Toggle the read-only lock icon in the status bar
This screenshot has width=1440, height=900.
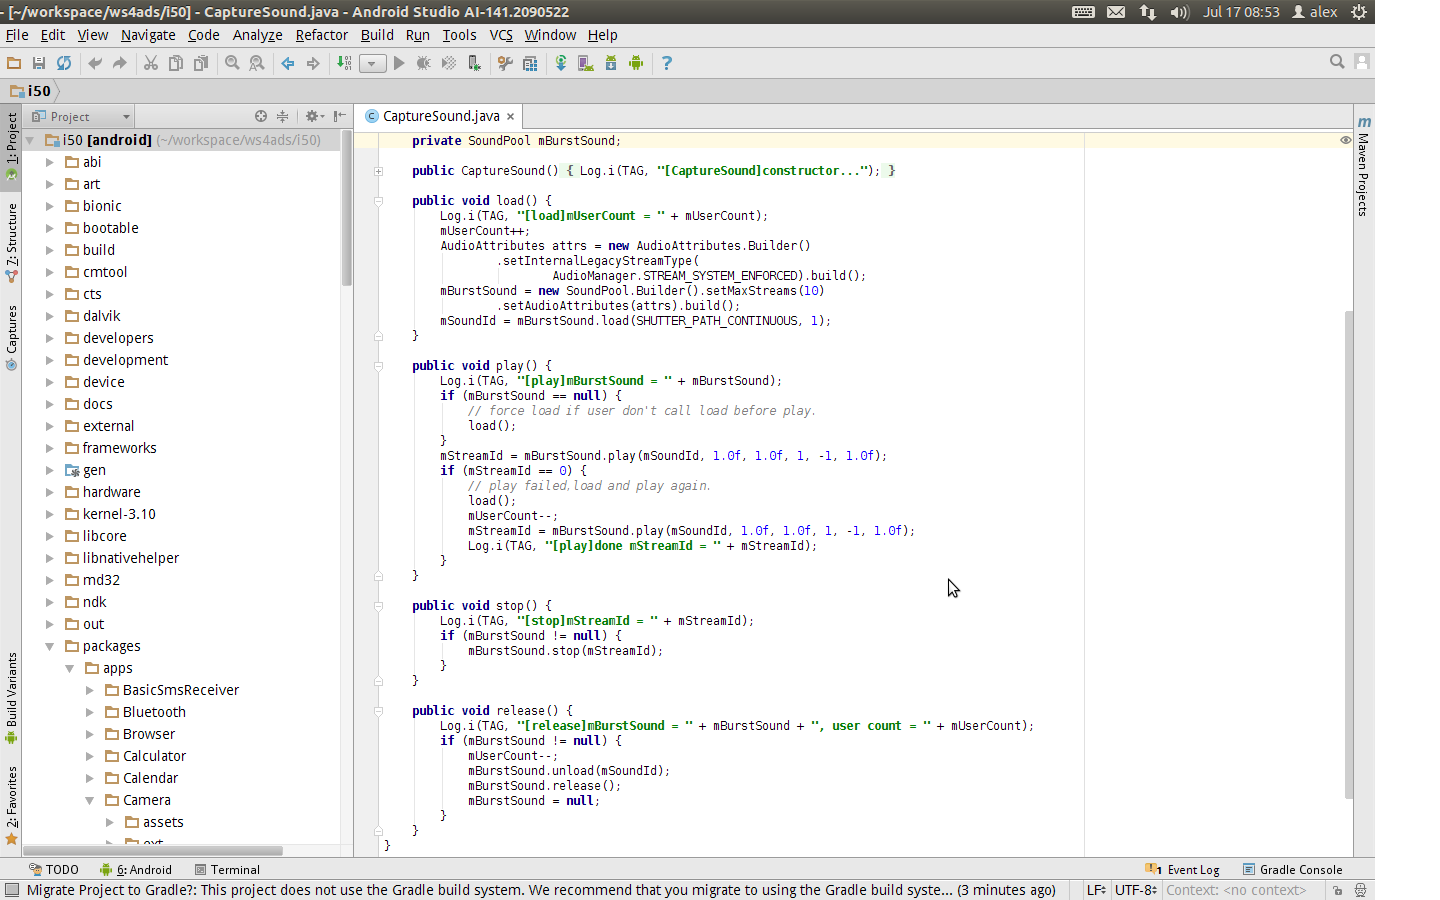tap(1337, 890)
